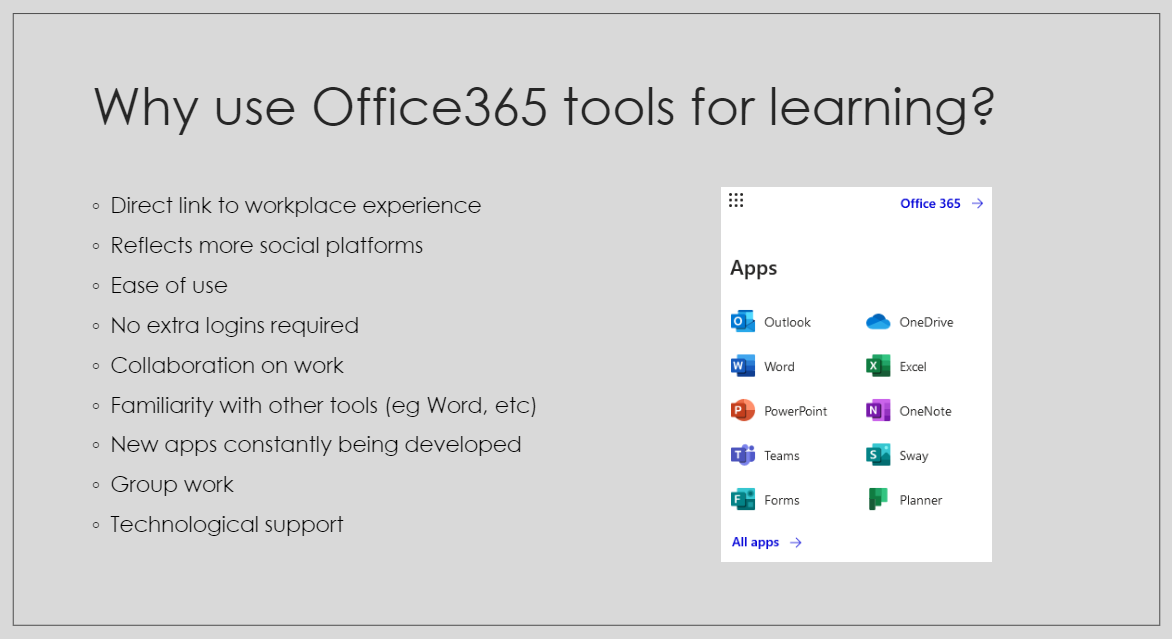Click the Sway app icon

click(x=878, y=455)
